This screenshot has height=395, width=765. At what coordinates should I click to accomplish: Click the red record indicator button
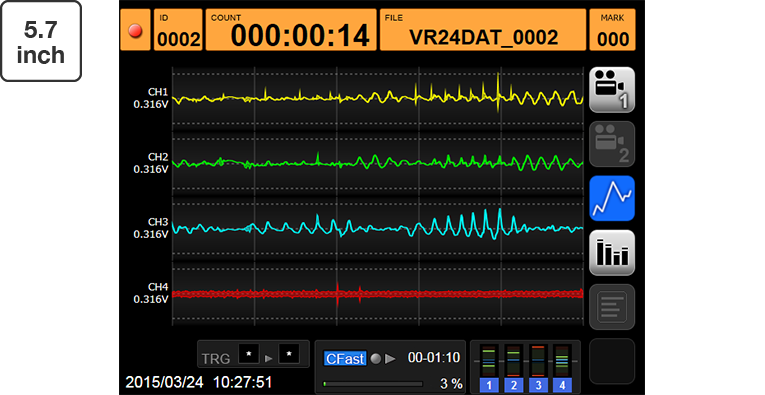[x=135, y=30]
